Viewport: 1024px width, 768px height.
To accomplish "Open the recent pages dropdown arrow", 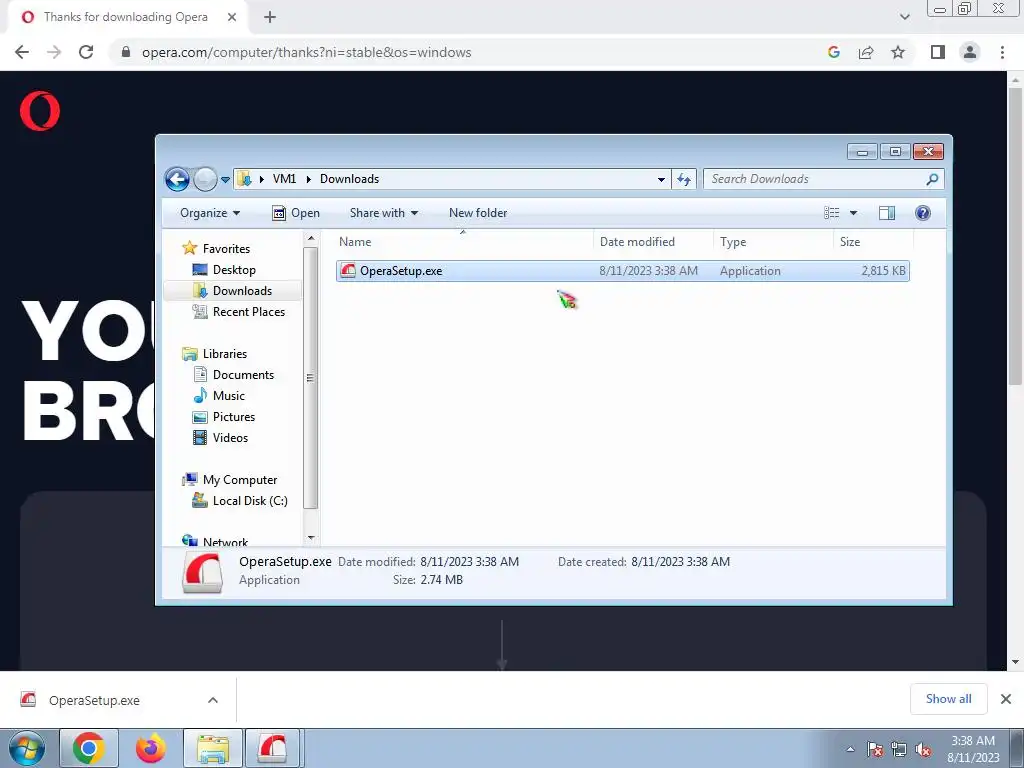I will (225, 180).
